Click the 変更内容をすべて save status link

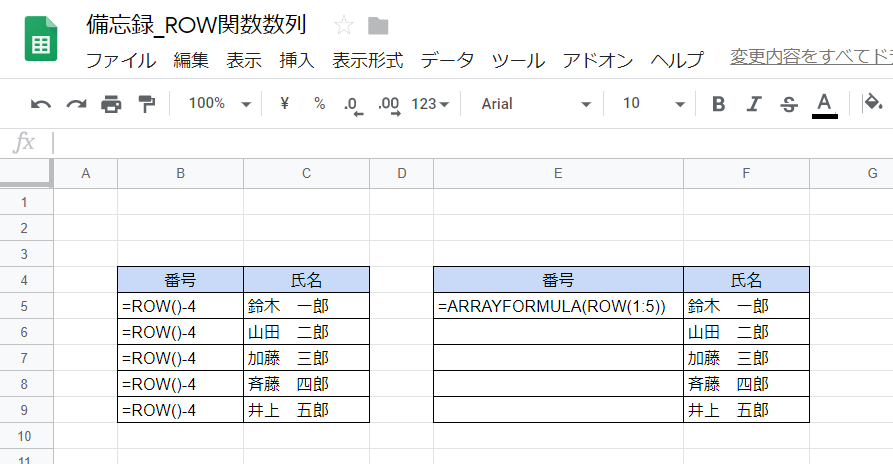pos(811,56)
